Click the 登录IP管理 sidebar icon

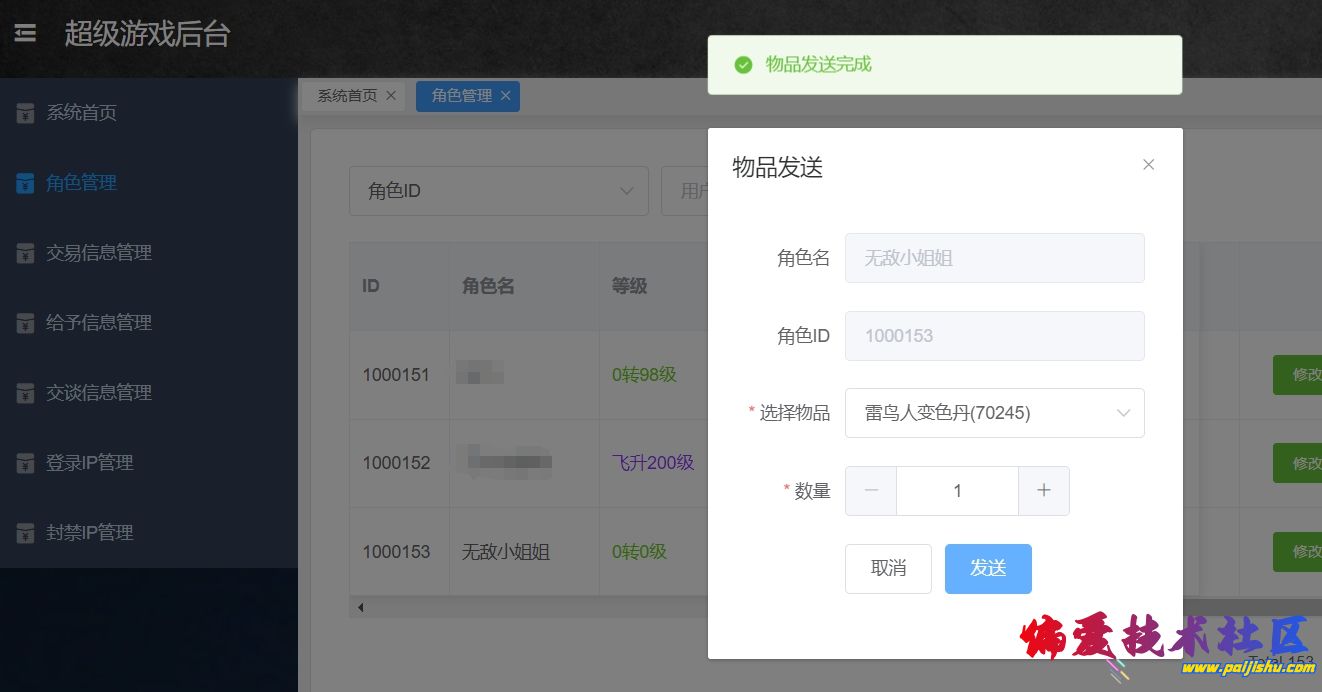click(24, 462)
